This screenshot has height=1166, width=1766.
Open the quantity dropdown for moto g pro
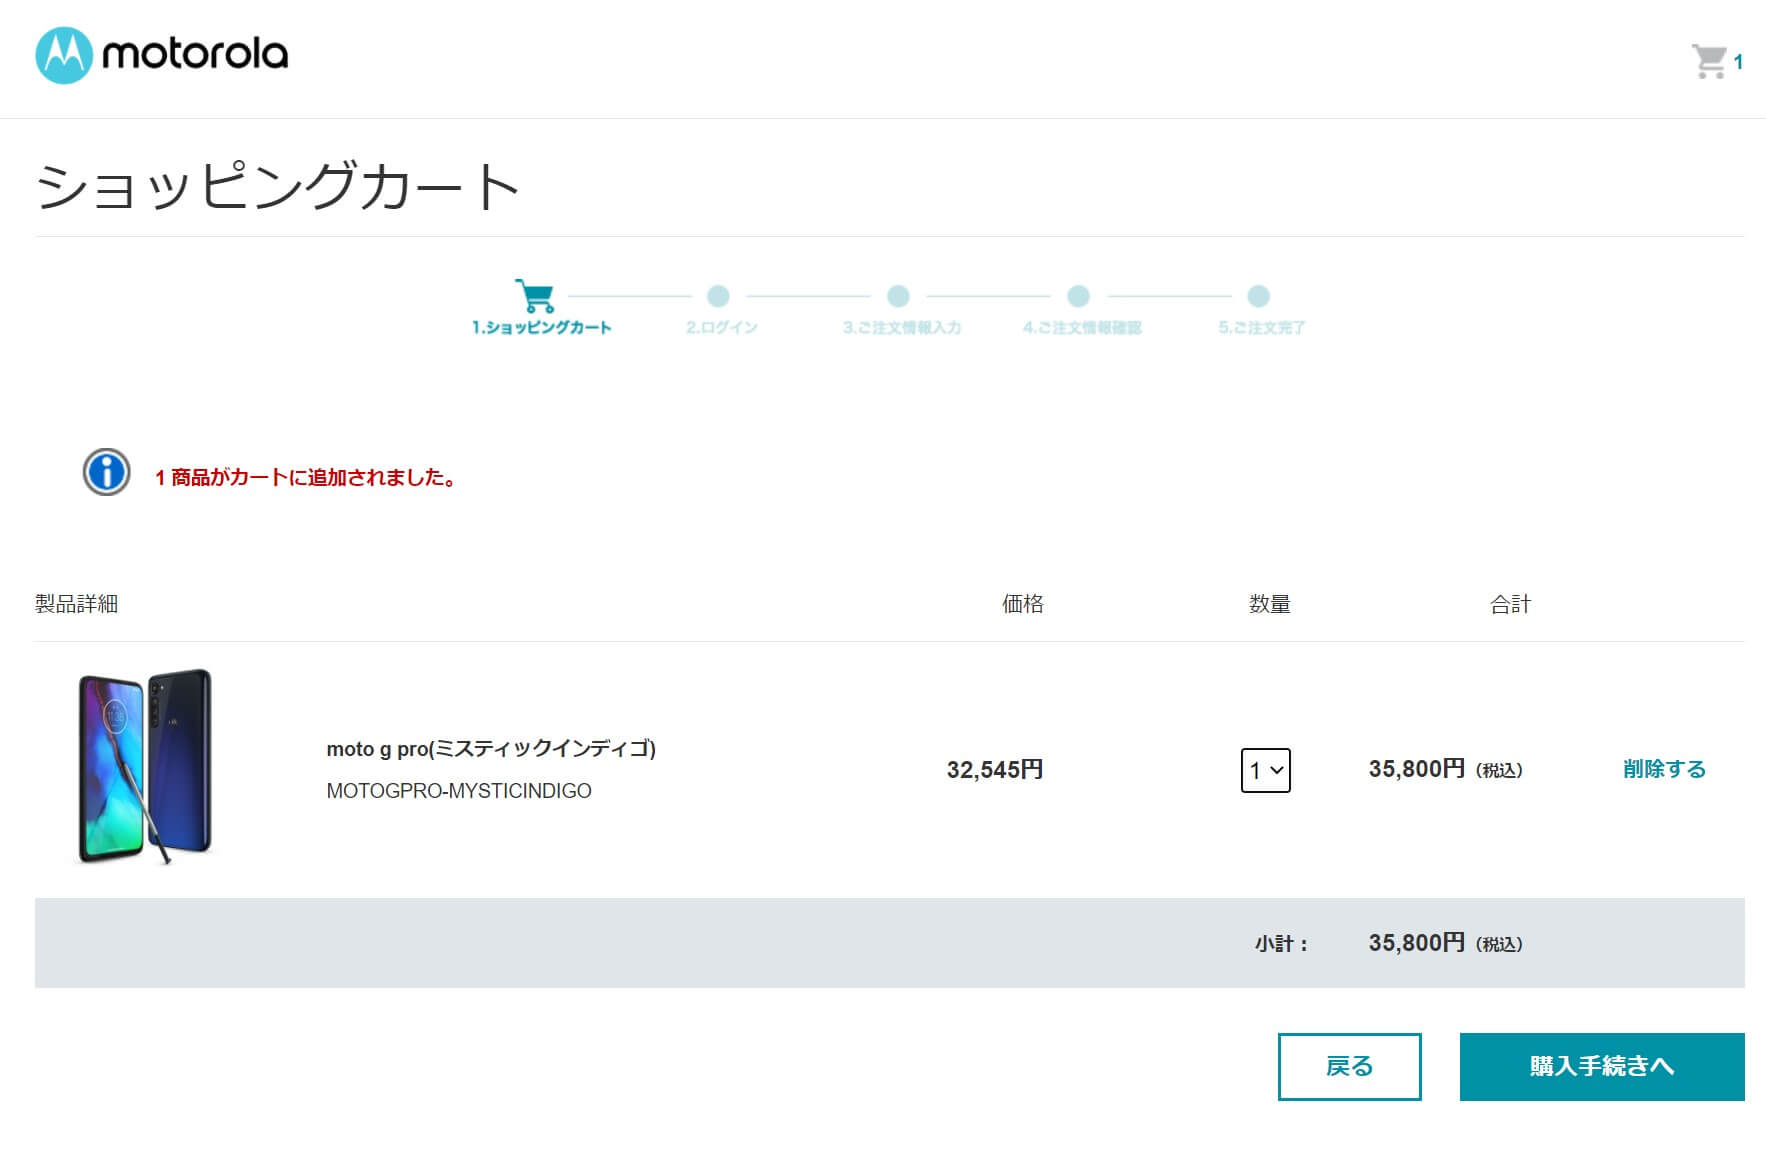point(1265,770)
